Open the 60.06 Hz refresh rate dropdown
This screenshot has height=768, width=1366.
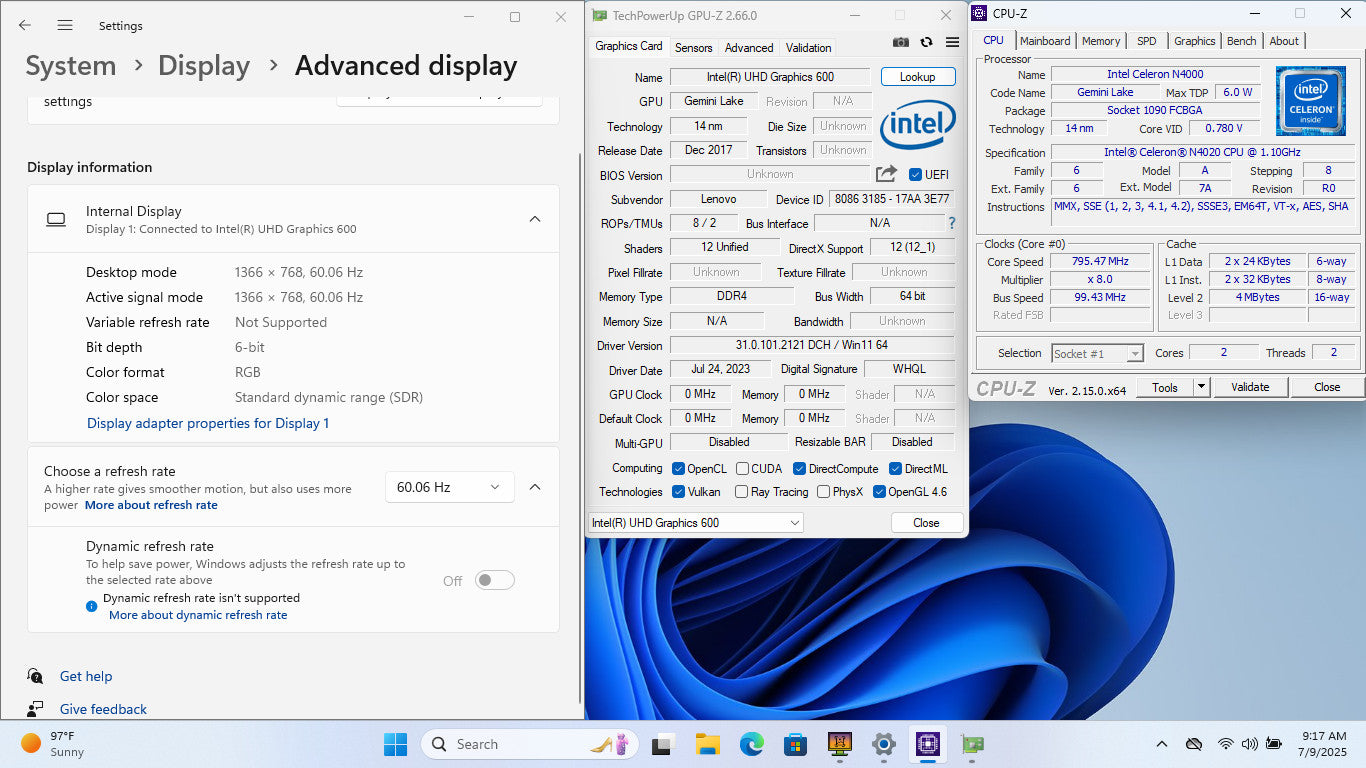pos(449,487)
